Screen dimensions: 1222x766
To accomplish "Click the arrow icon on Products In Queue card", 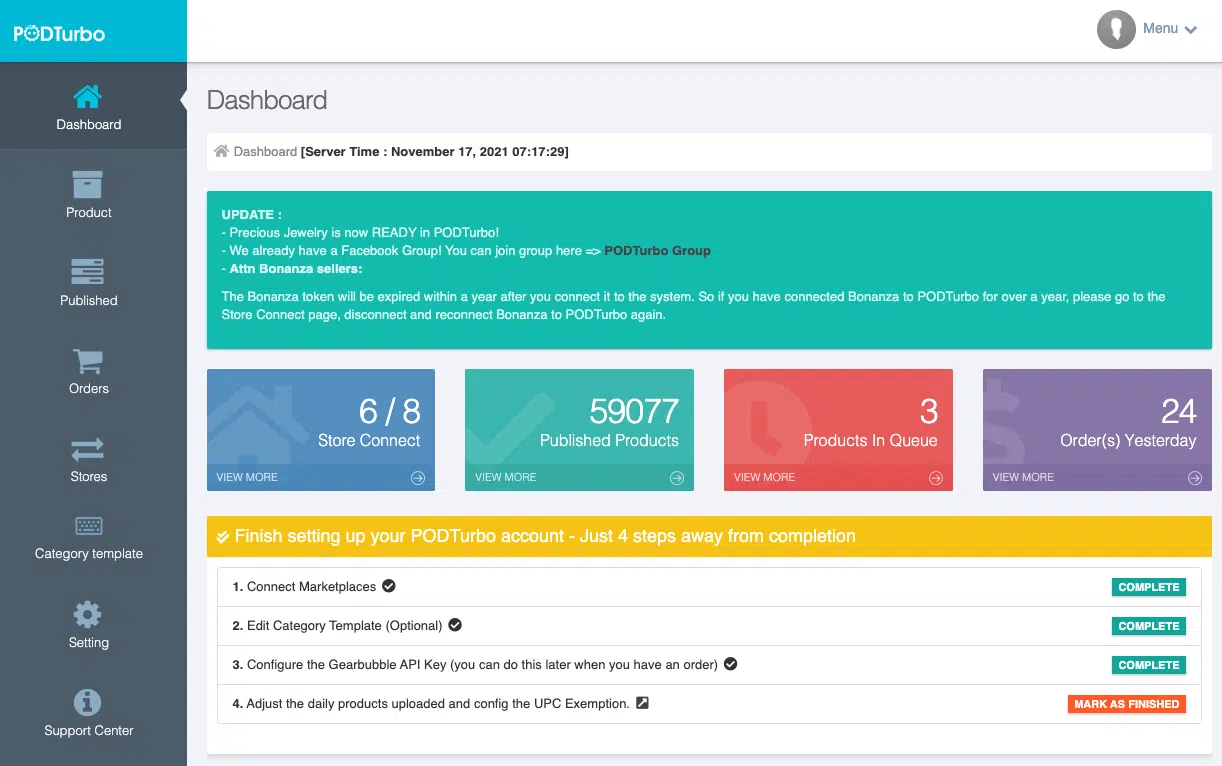I will click(936, 478).
